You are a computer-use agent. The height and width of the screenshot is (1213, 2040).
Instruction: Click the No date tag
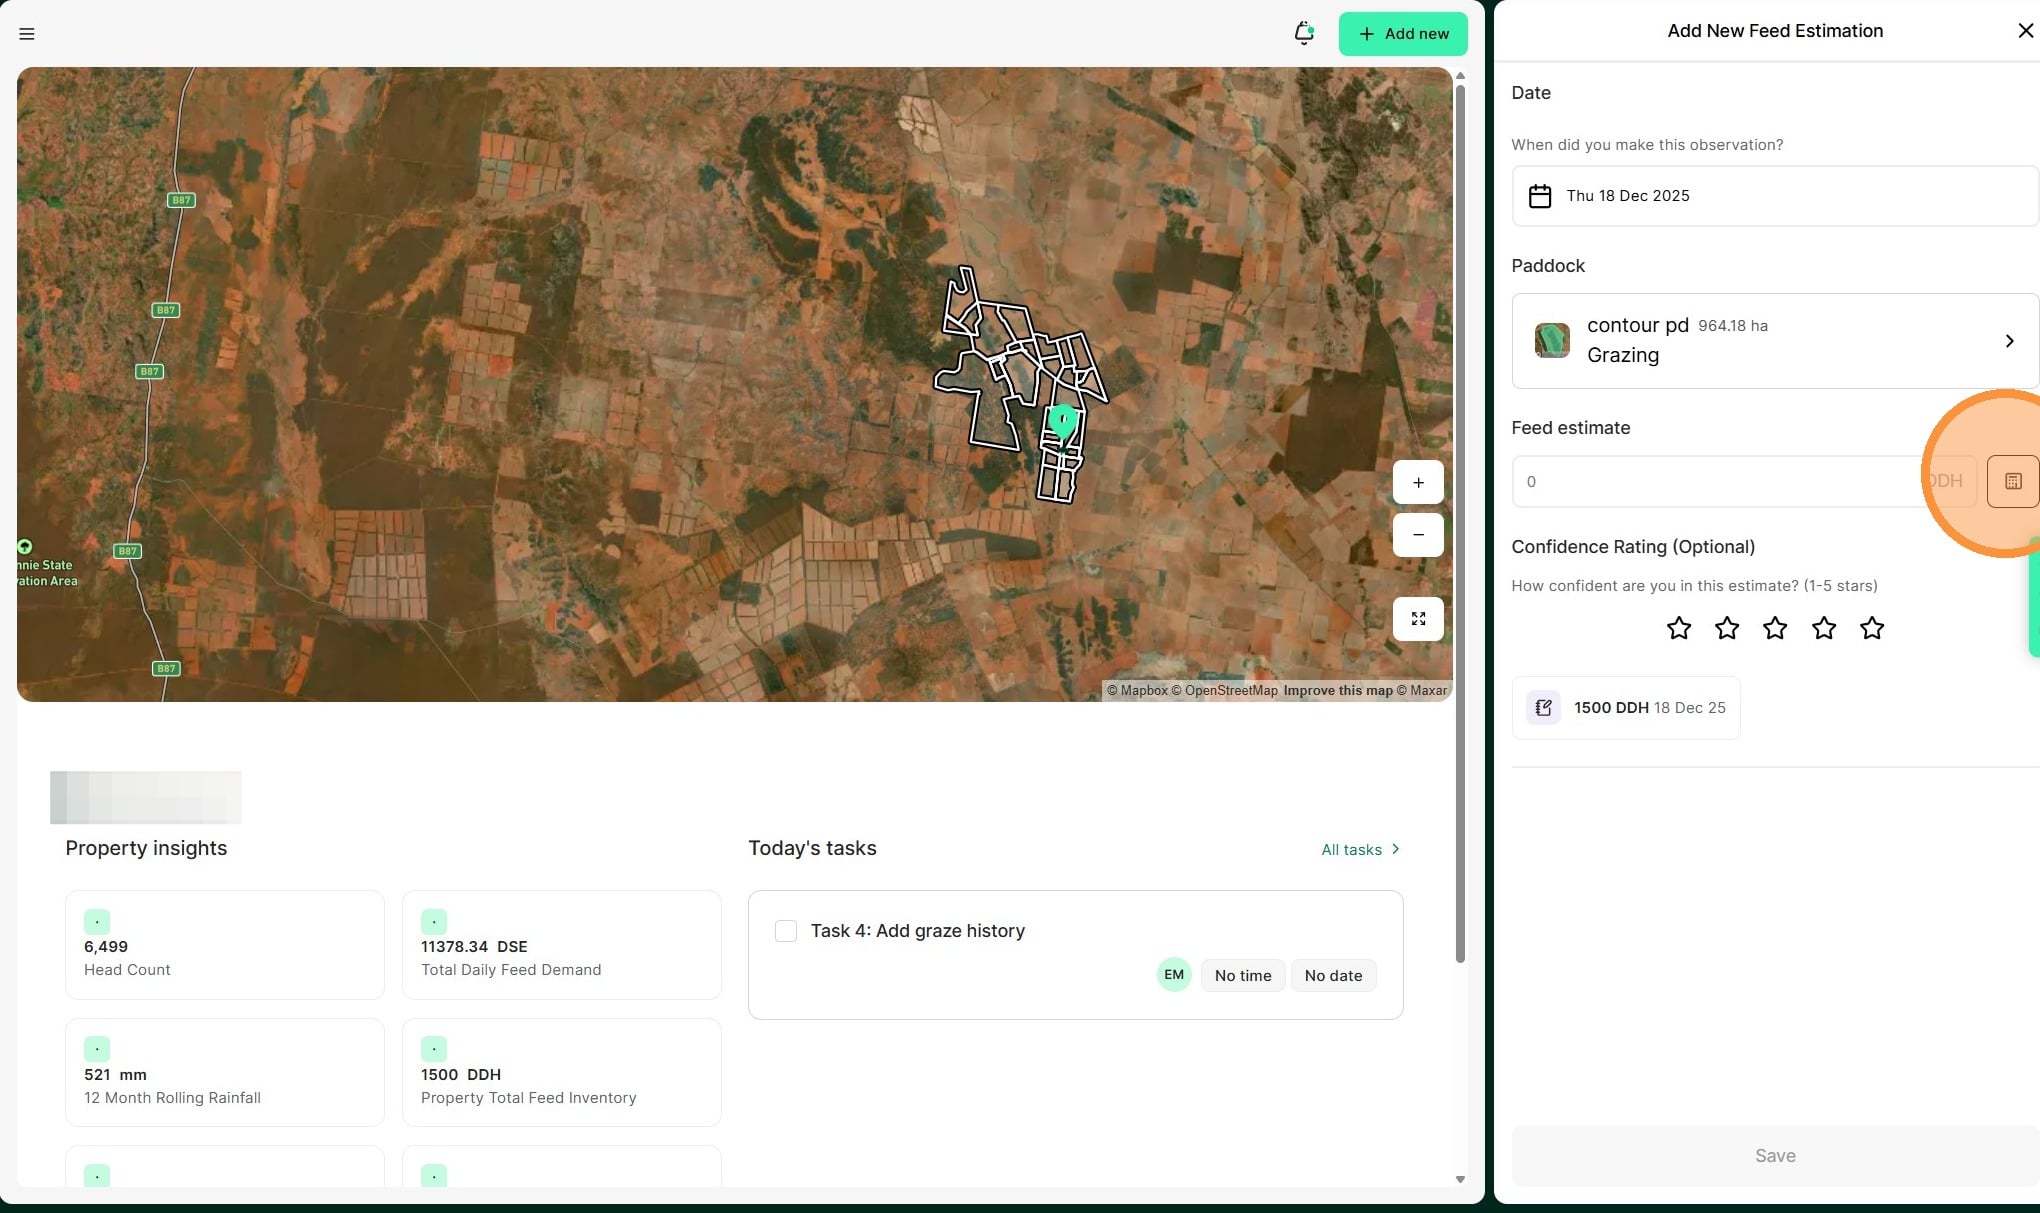pos(1333,975)
